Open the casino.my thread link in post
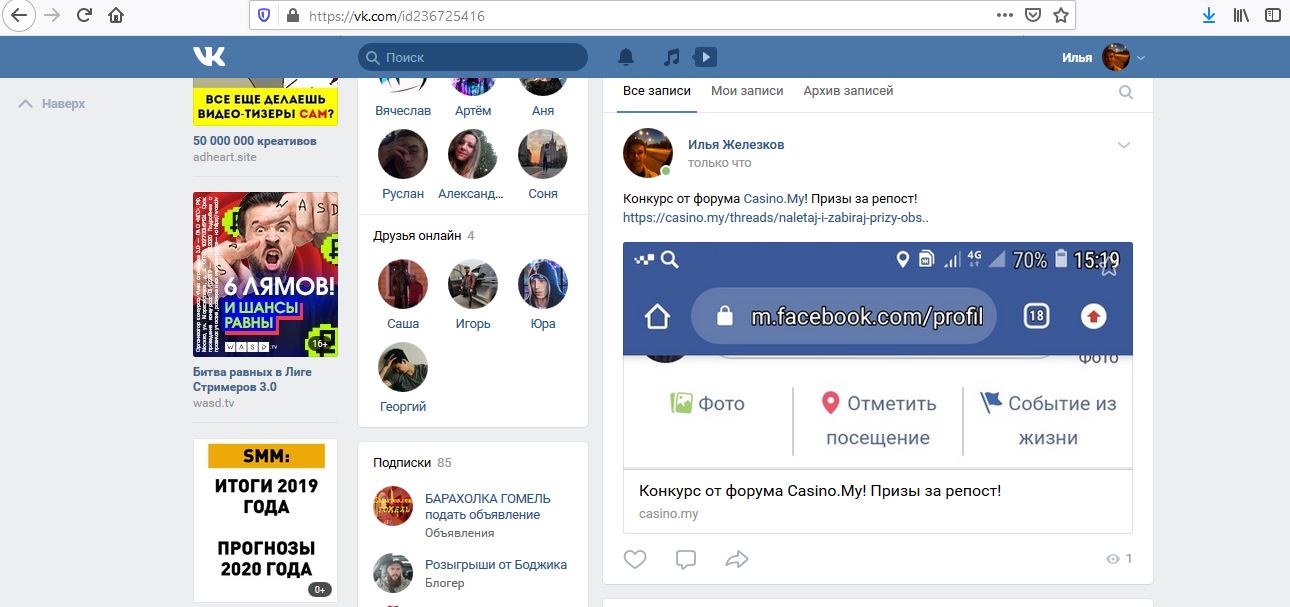 pos(775,217)
